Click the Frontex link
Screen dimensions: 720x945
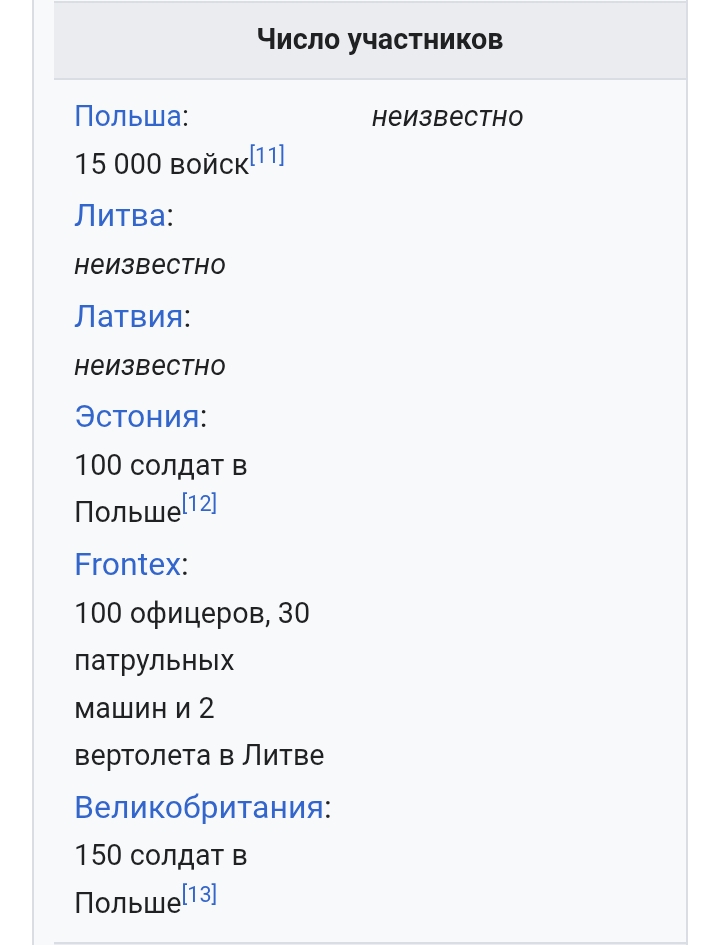pos(127,565)
